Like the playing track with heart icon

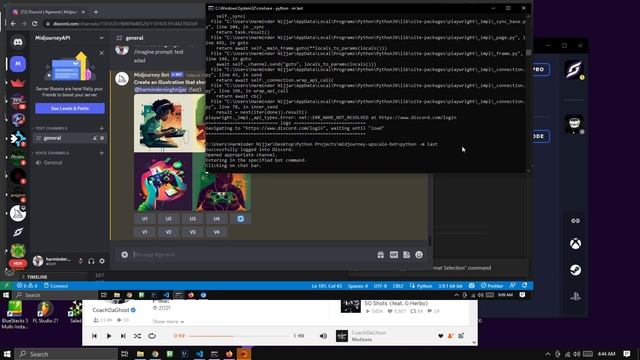pyautogui.click(x=440, y=336)
